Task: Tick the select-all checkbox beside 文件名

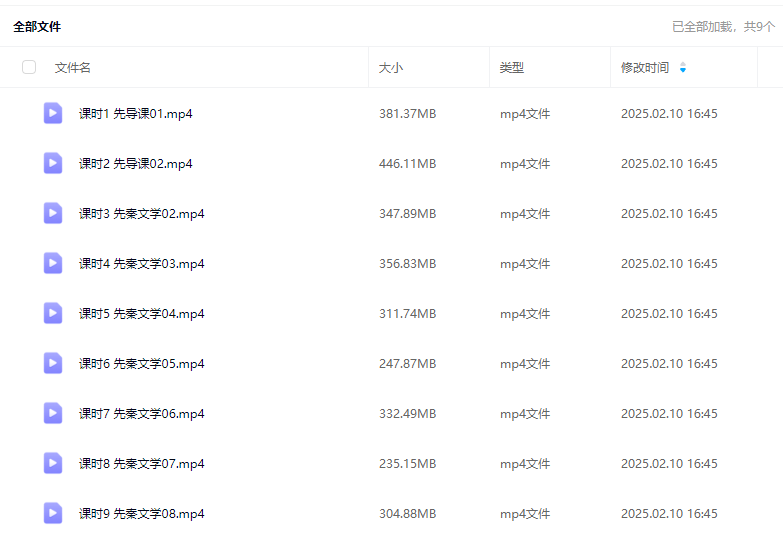Action: pos(29,67)
